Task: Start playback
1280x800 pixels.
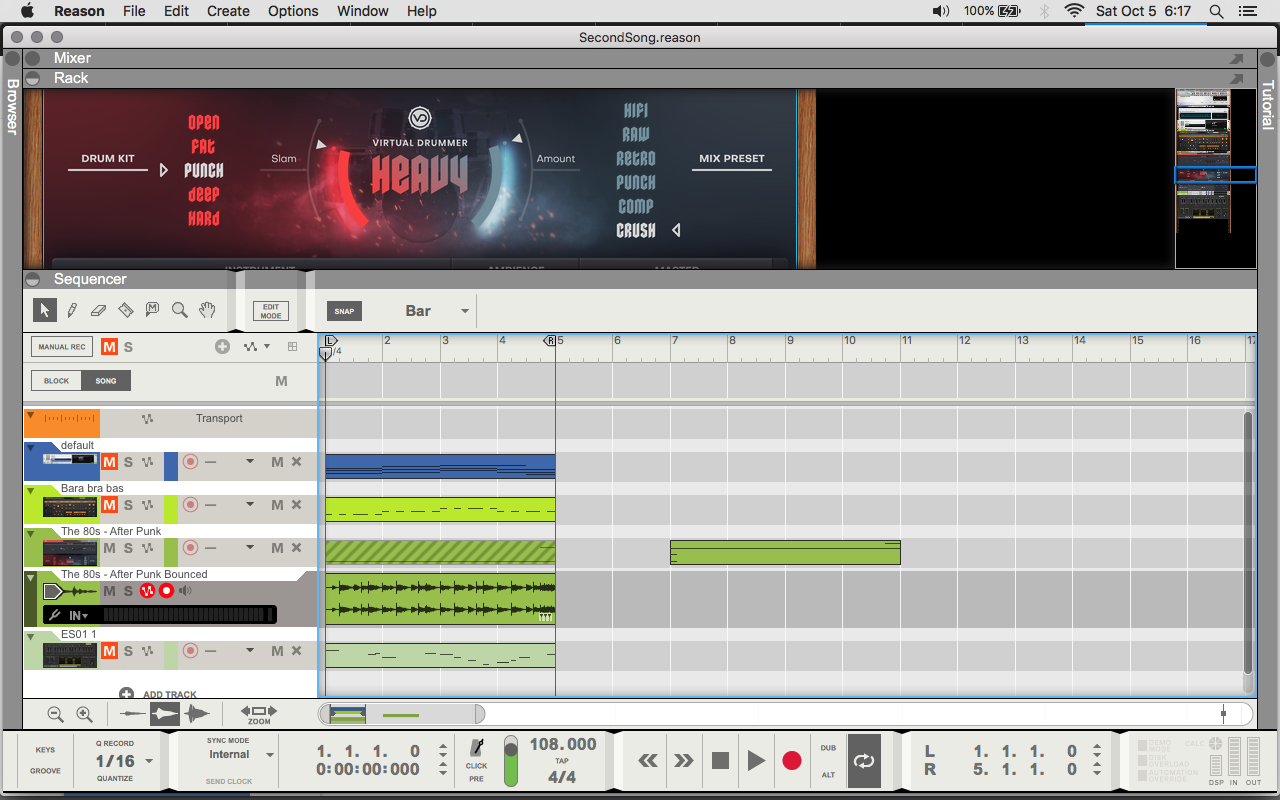Action: 756,761
